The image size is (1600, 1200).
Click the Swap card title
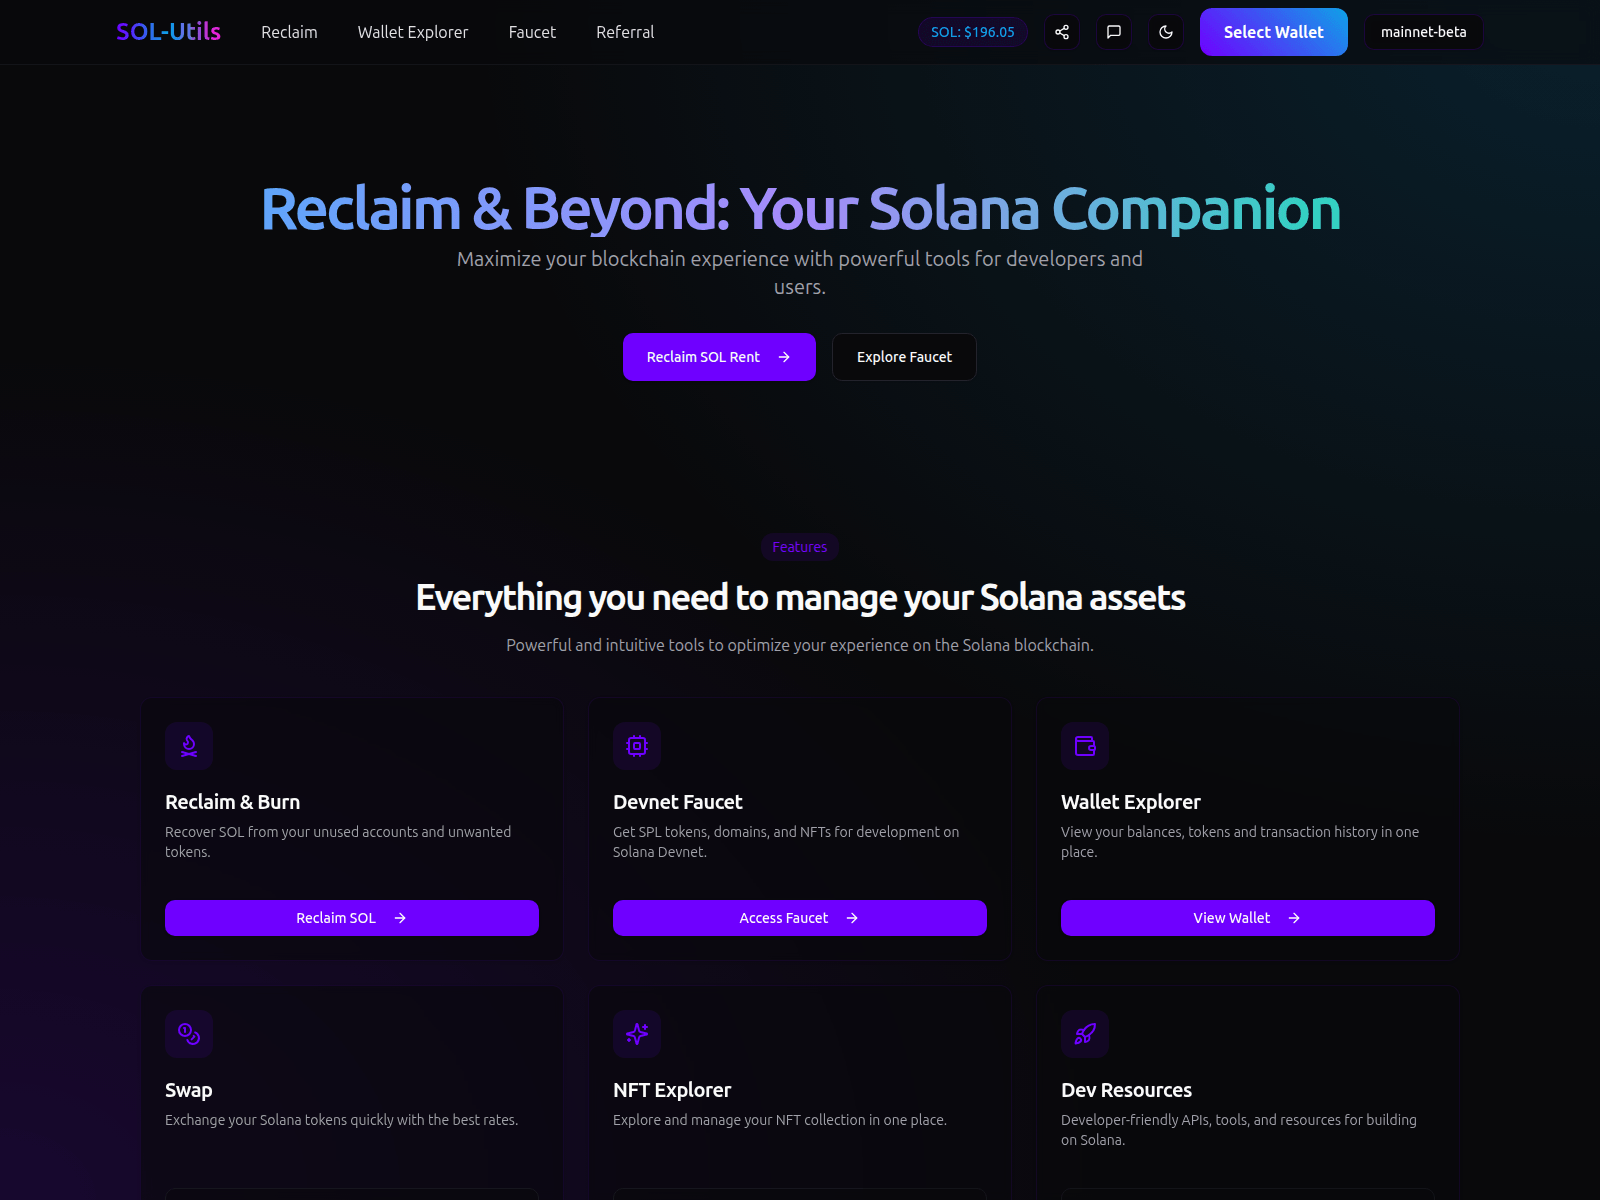188,1090
